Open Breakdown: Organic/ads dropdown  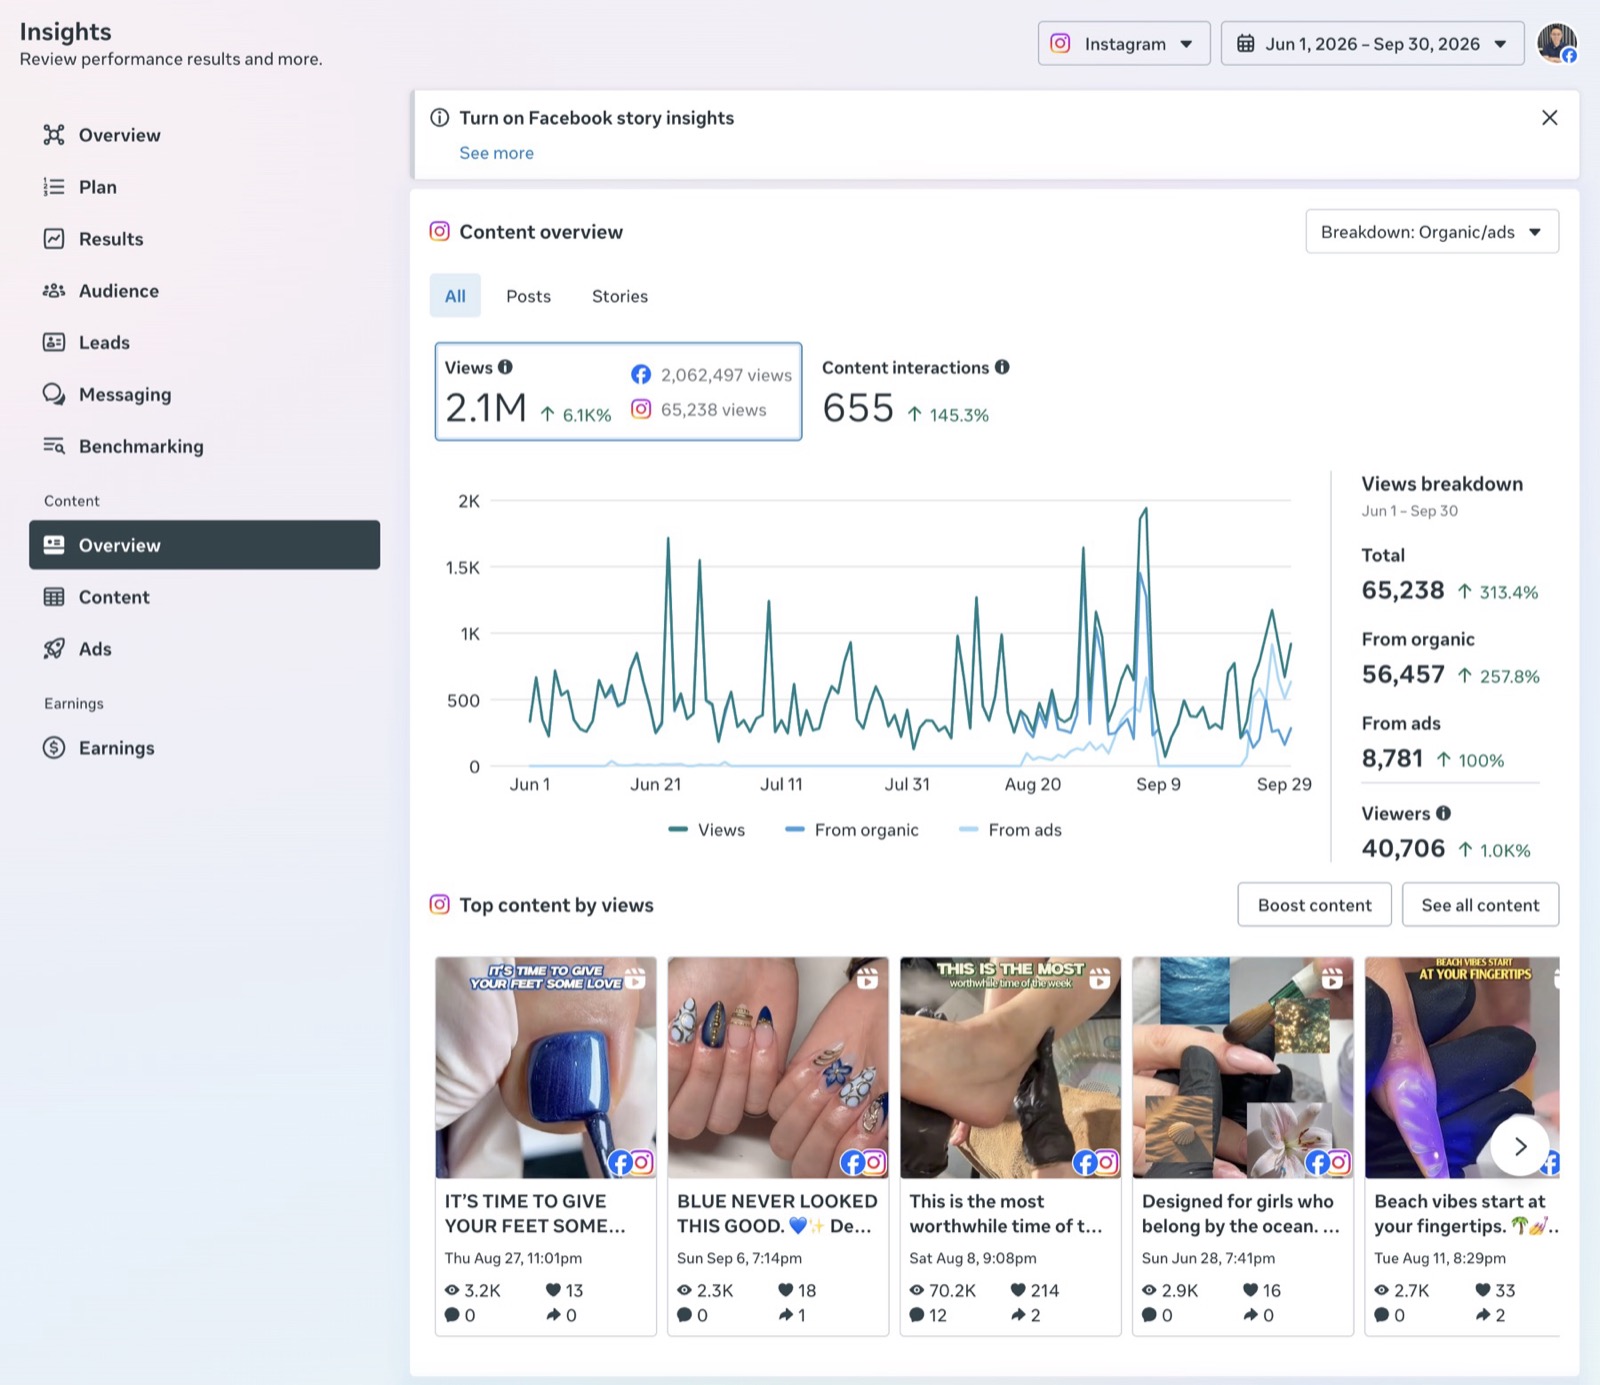point(1432,232)
